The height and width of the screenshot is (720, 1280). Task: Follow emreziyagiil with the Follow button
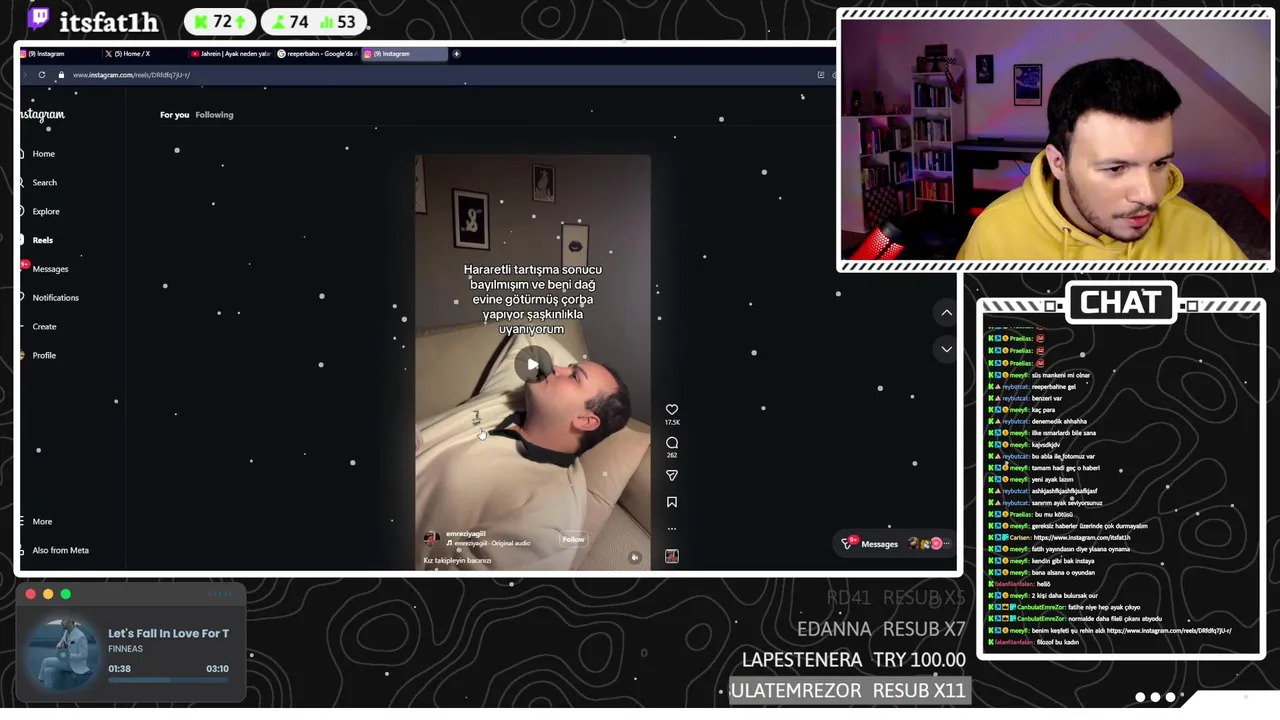[x=573, y=539]
